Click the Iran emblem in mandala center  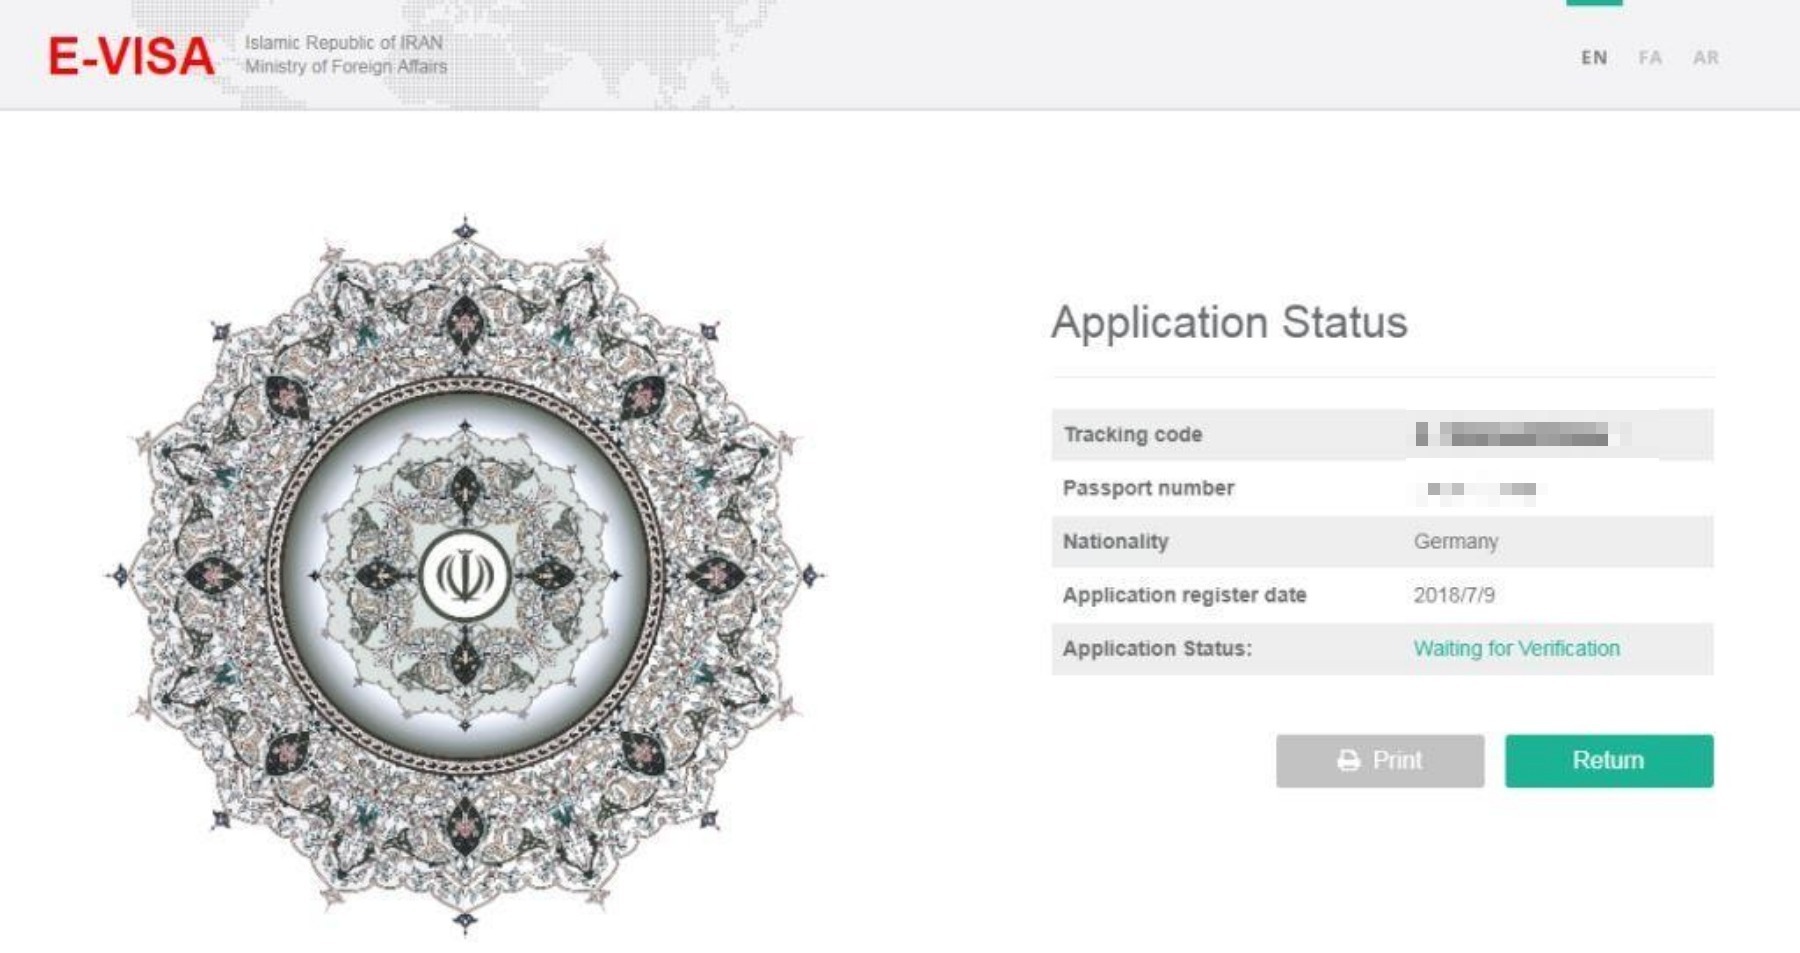click(x=465, y=576)
